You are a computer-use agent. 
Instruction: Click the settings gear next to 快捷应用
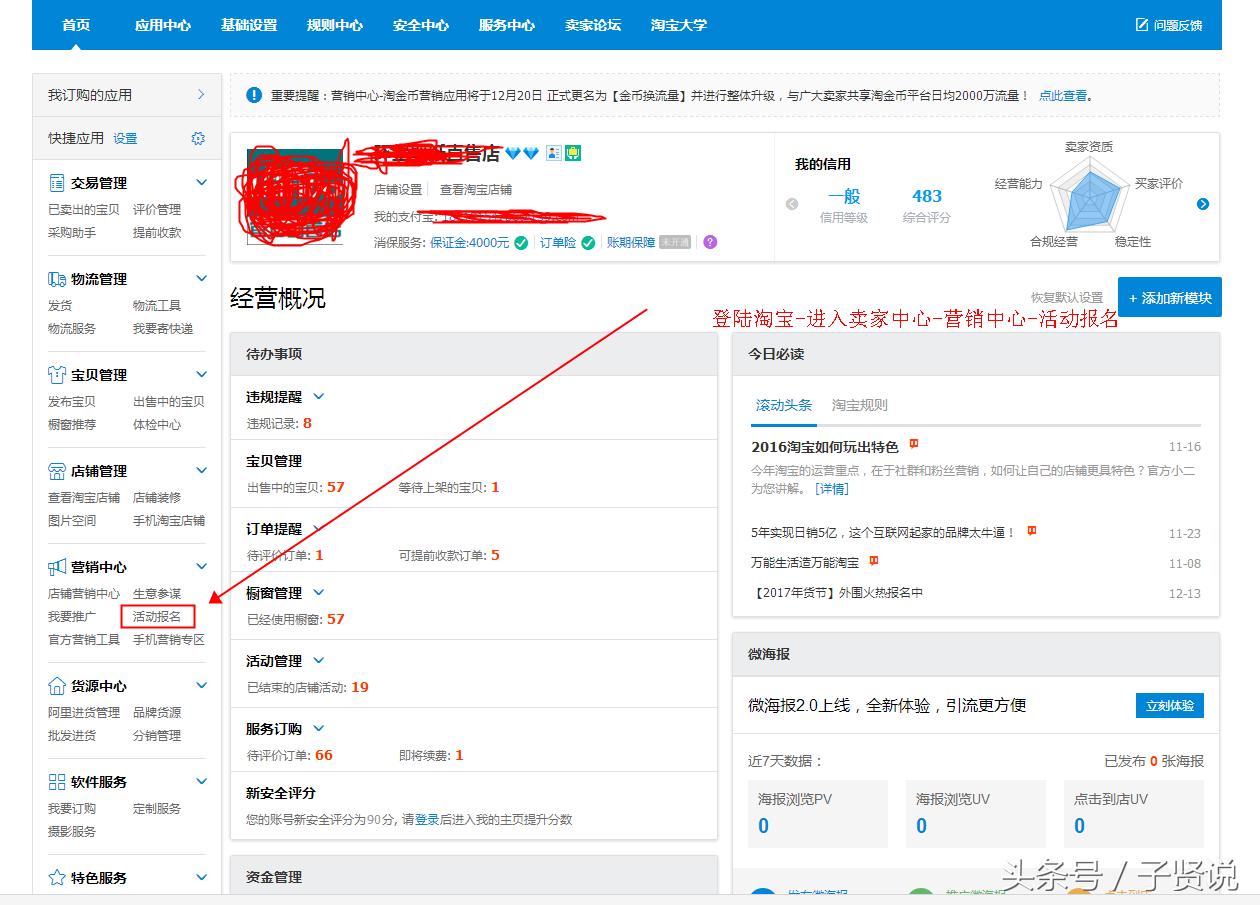tap(198, 139)
